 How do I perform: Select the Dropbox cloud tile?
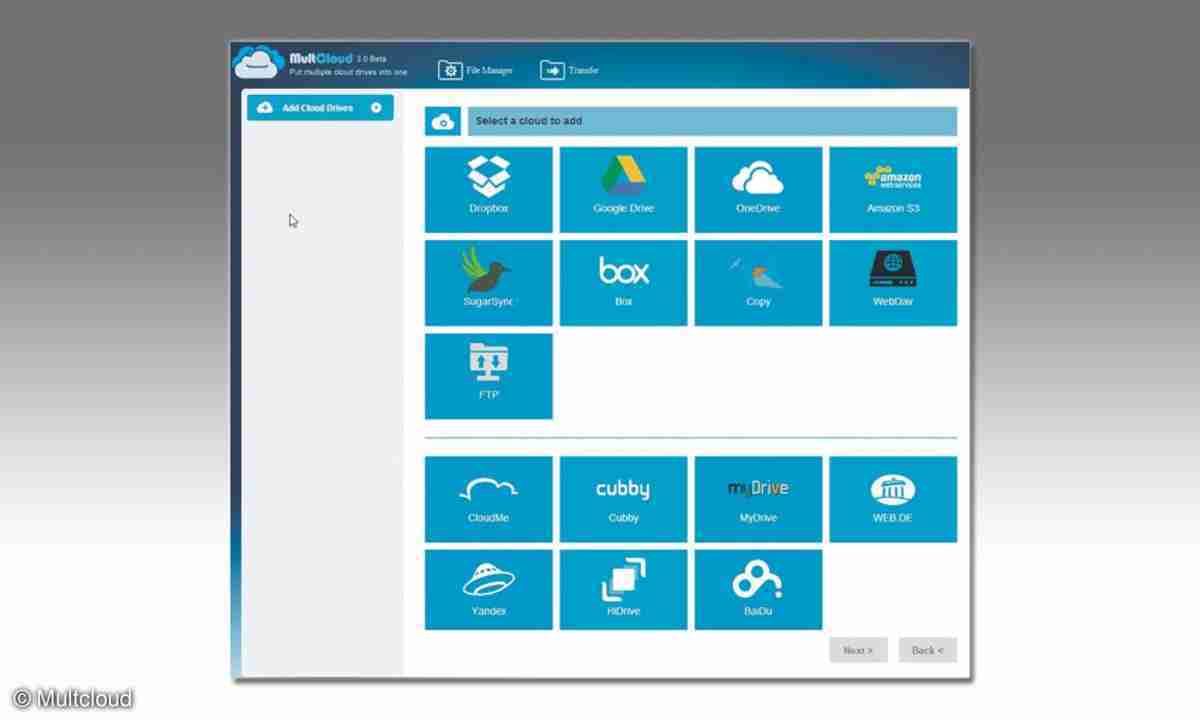pyautogui.click(x=488, y=190)
